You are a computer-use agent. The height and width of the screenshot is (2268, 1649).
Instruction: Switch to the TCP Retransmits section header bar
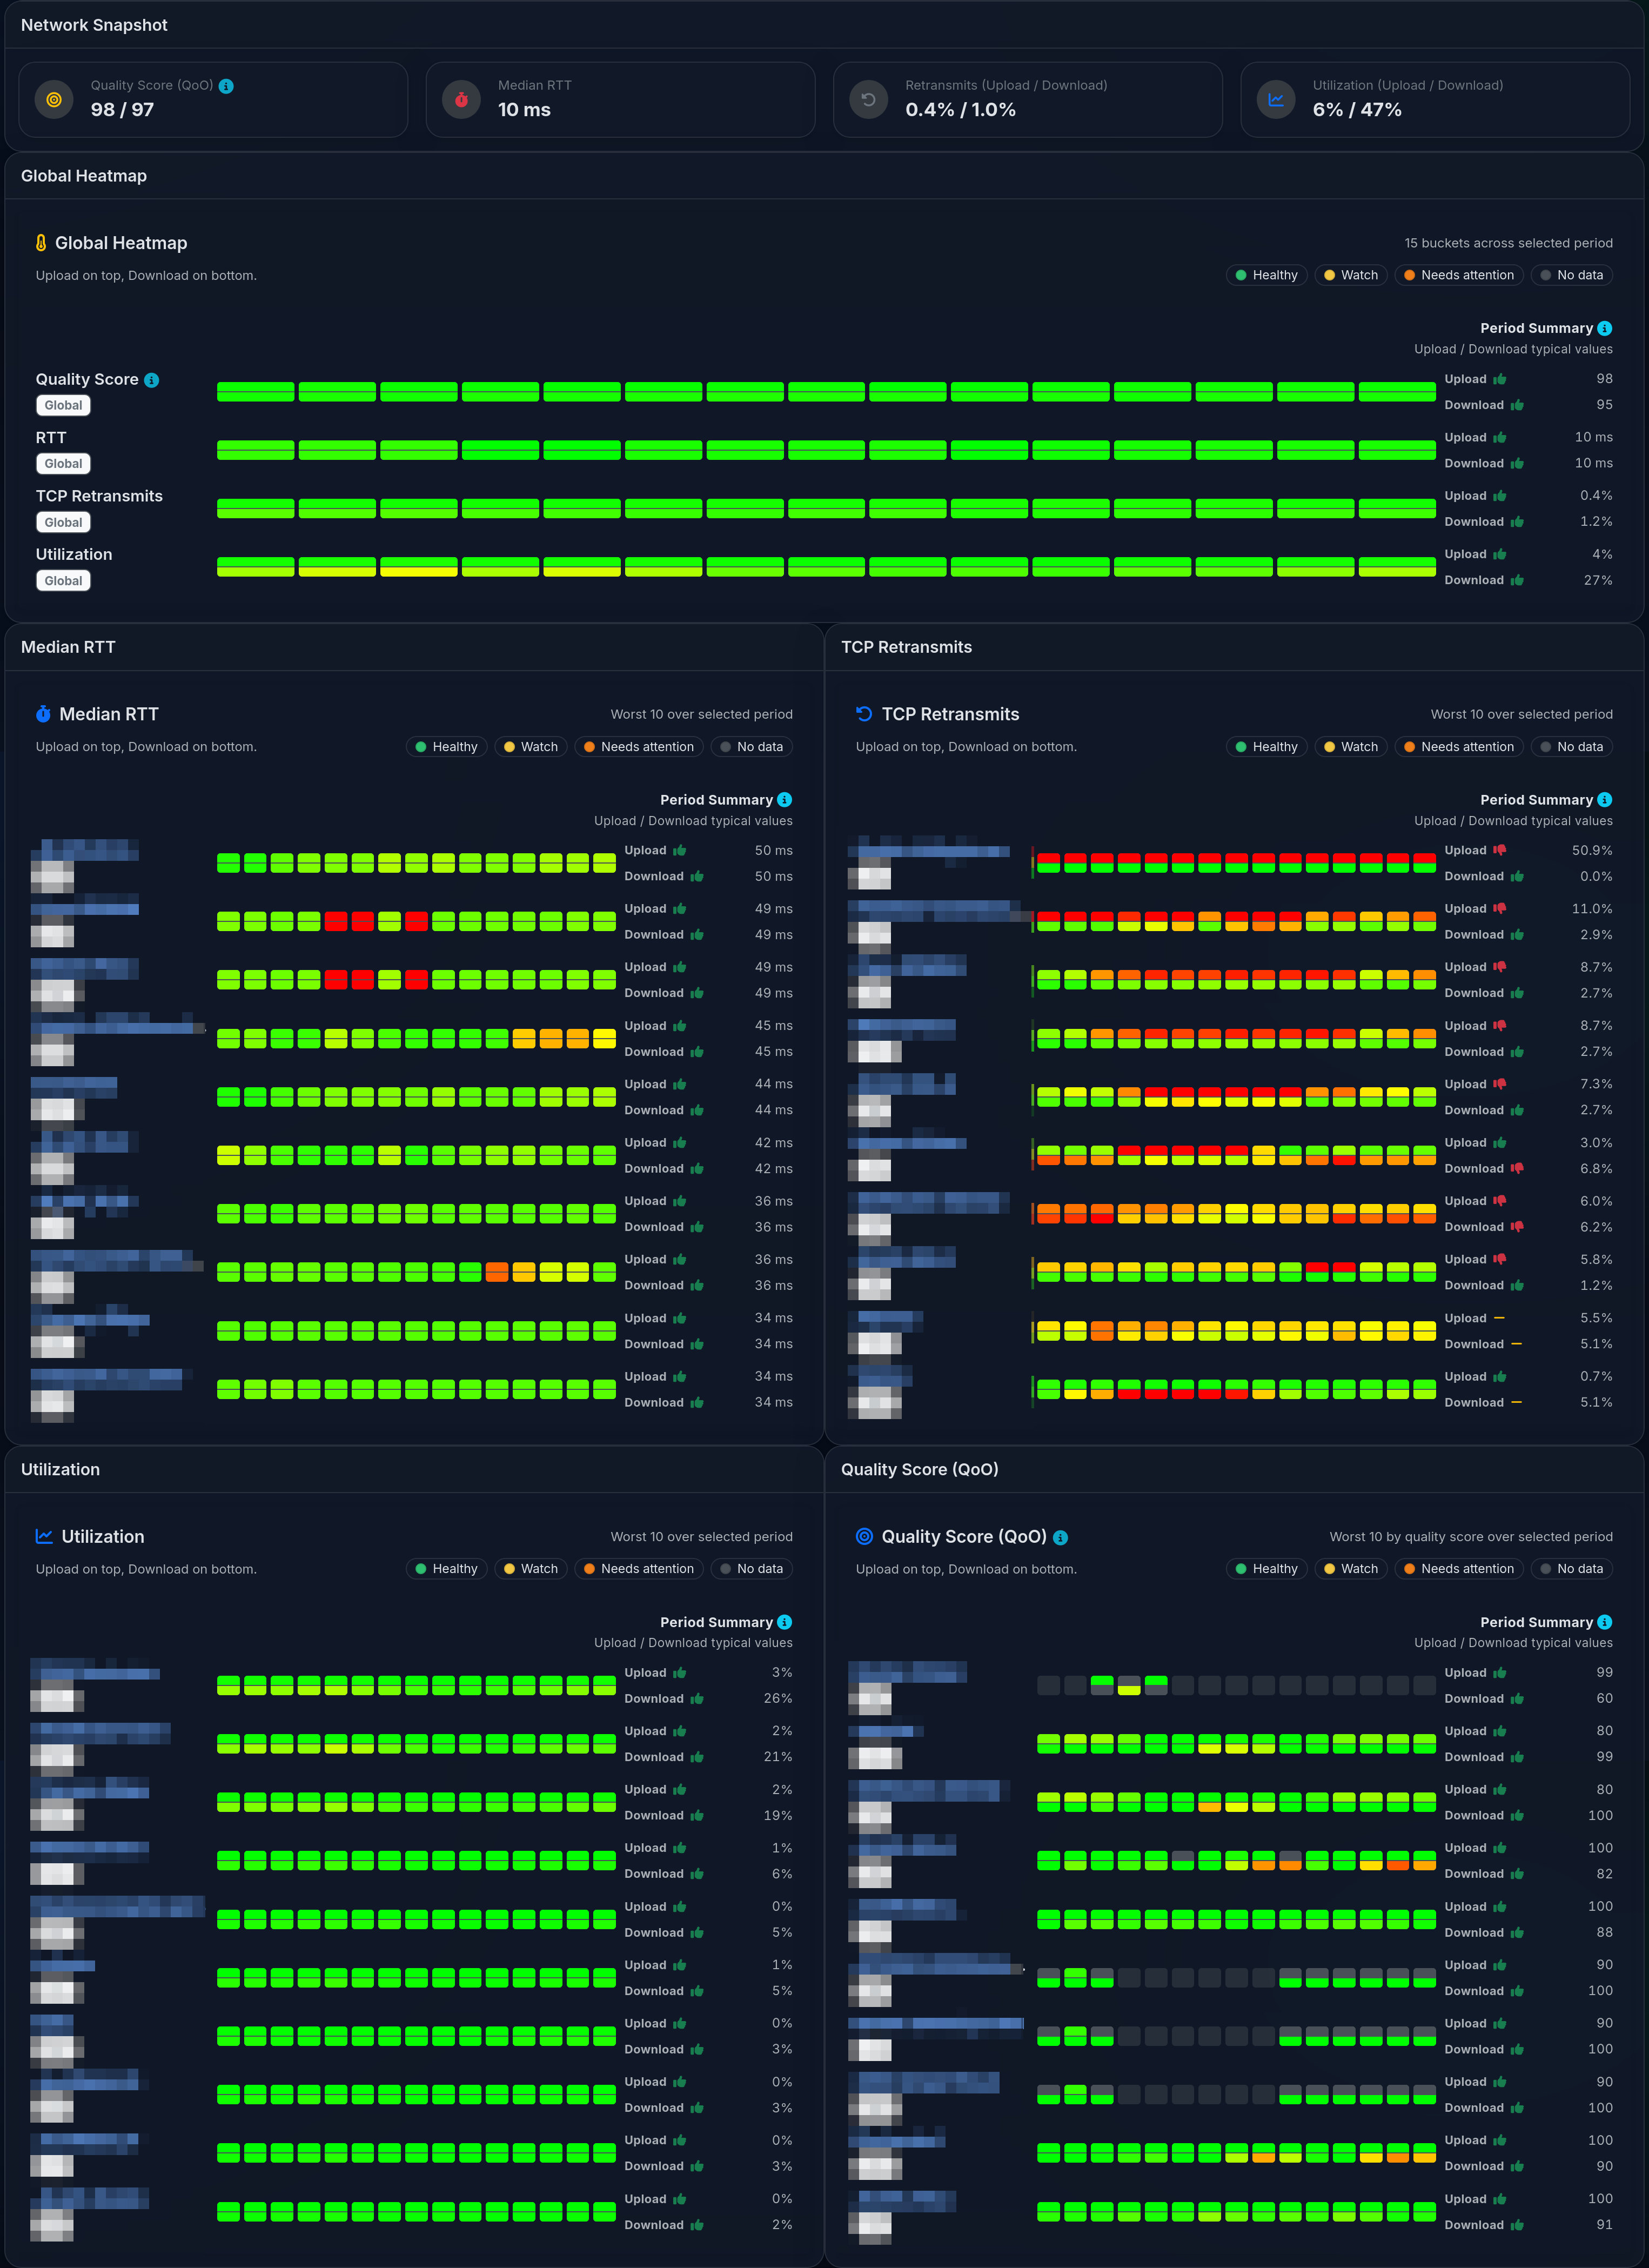906,647
